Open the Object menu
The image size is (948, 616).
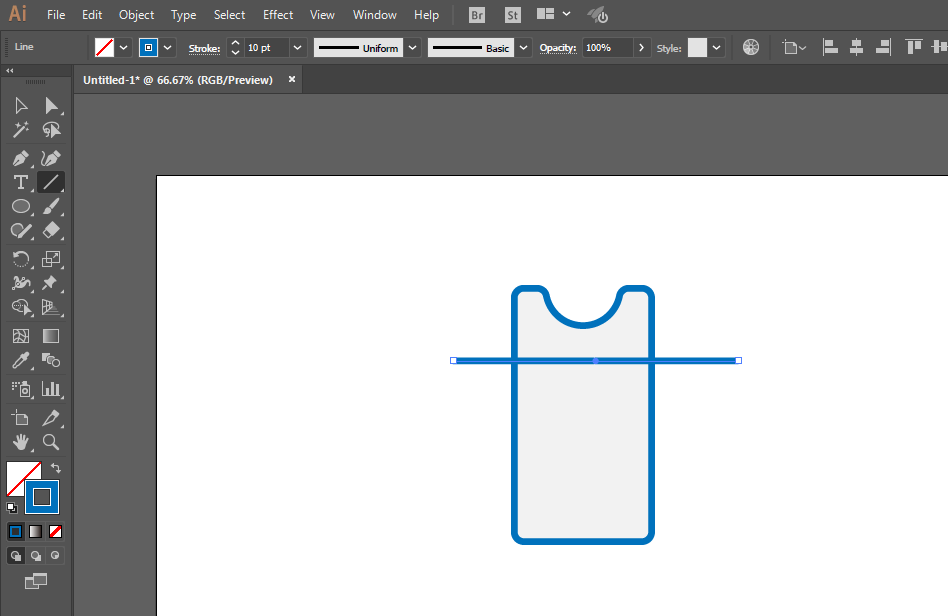click(x=136, y=15)
